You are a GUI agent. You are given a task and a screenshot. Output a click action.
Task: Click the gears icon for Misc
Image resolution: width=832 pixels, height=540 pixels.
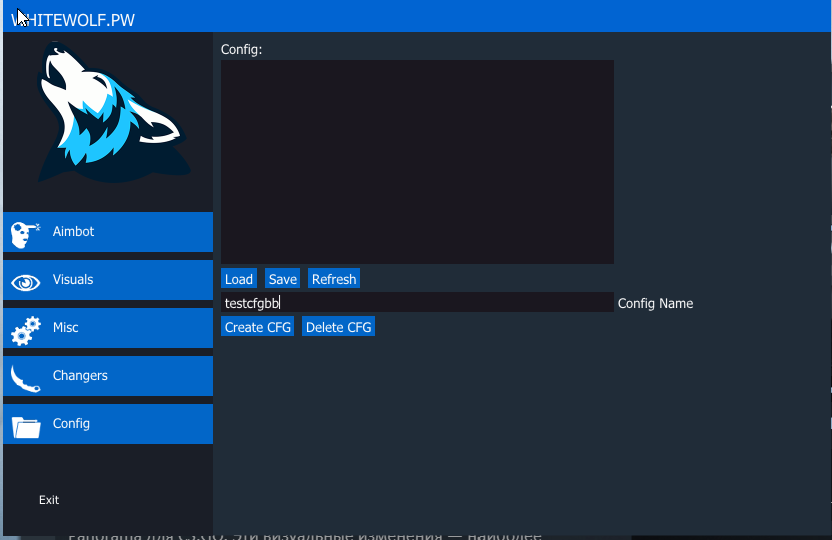coord(25,329)
